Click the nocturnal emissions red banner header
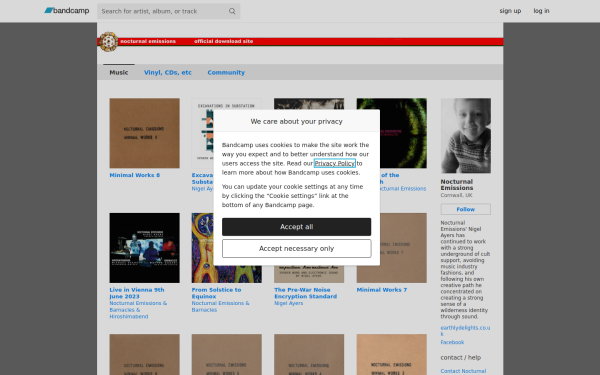The width and height of the screenshot is (600, 375). pos(300,41)
